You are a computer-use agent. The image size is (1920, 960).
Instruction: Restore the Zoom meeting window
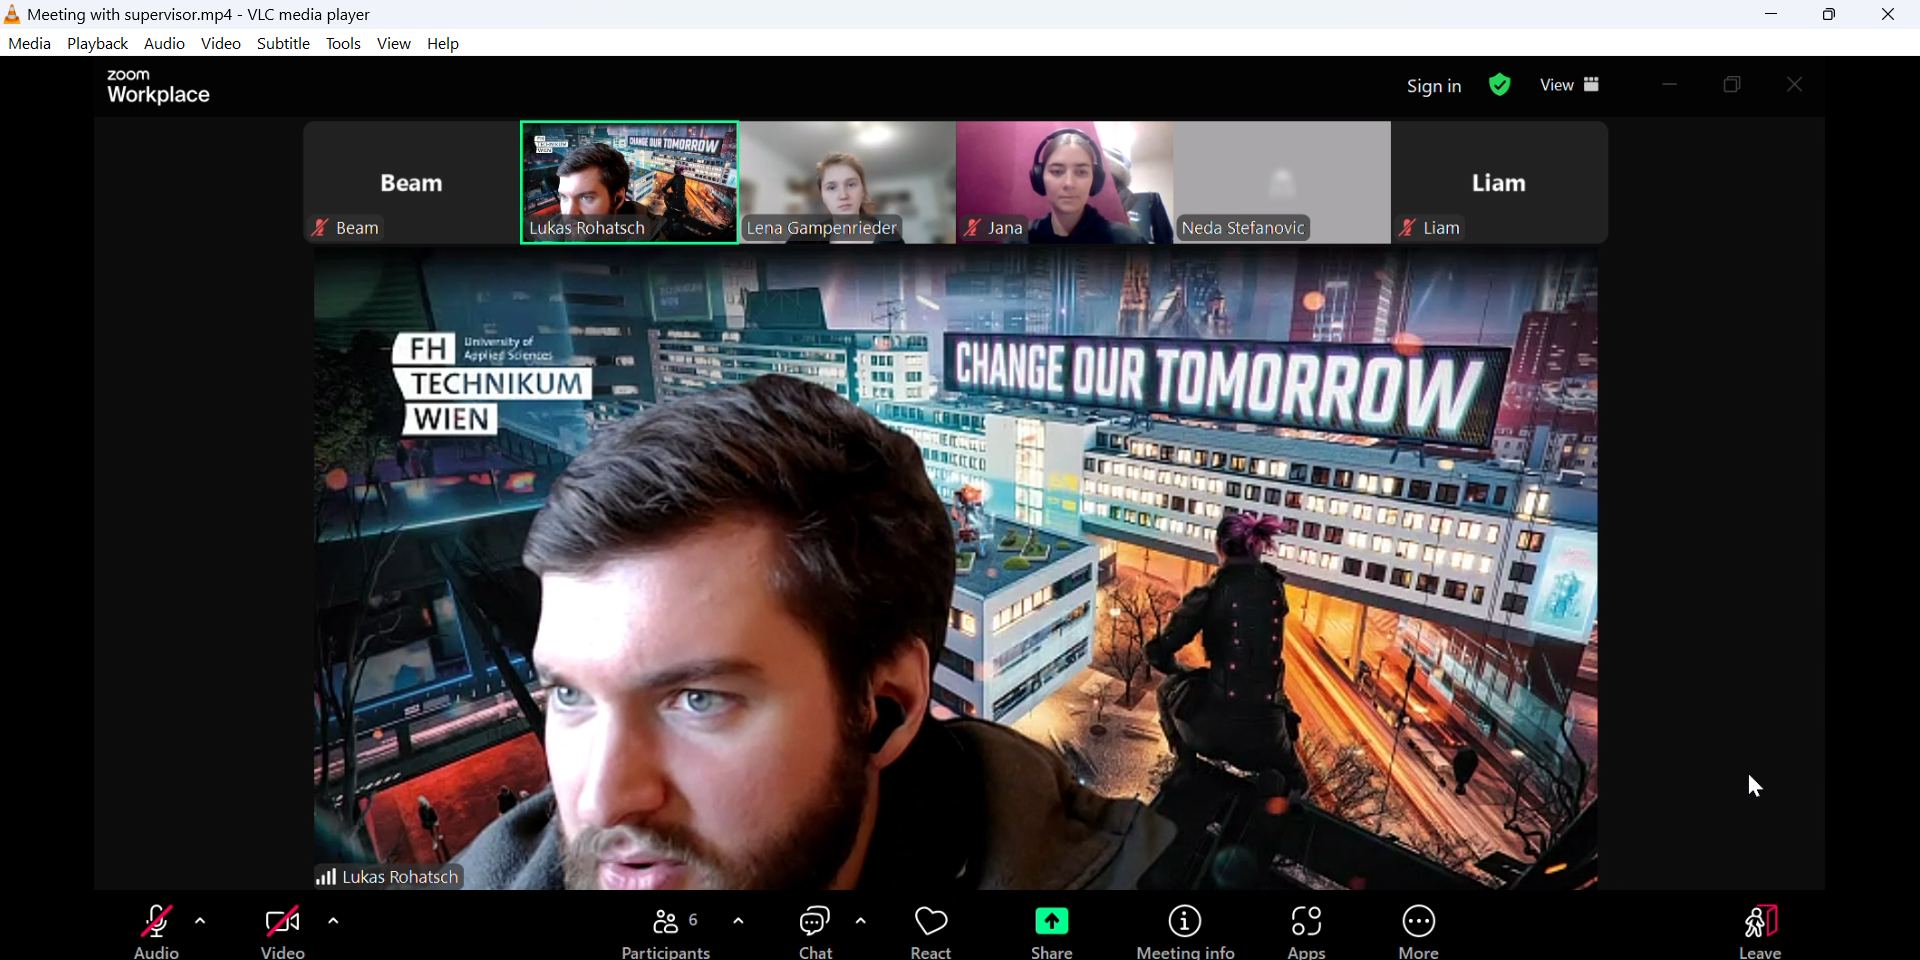point(1733,85)
